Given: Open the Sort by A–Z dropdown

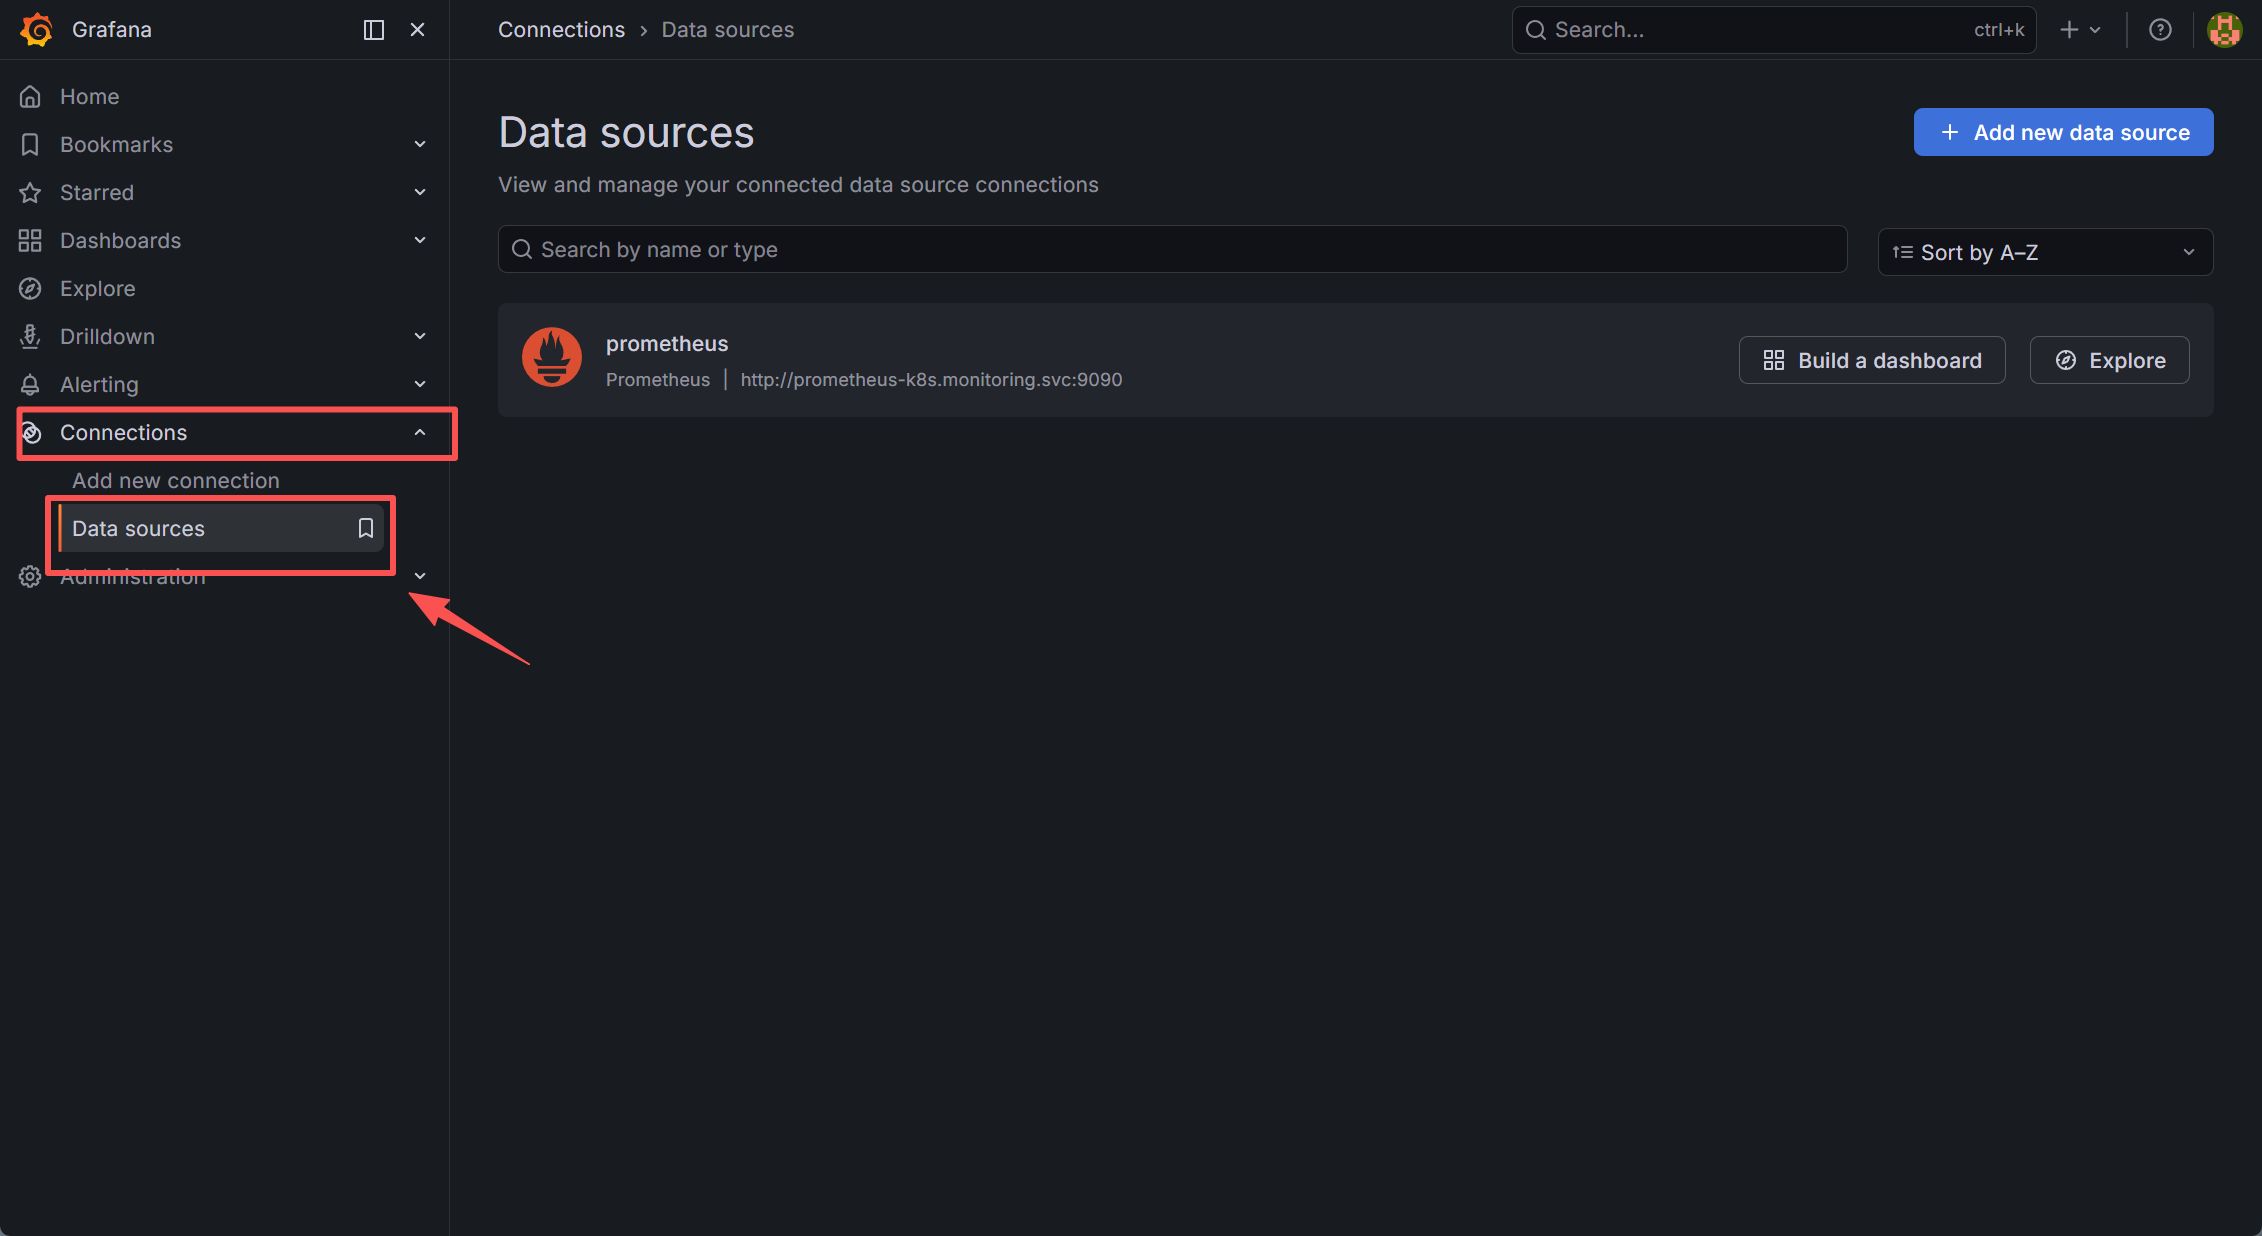Looking at the screenshot, I should (x=2045, y=252).
